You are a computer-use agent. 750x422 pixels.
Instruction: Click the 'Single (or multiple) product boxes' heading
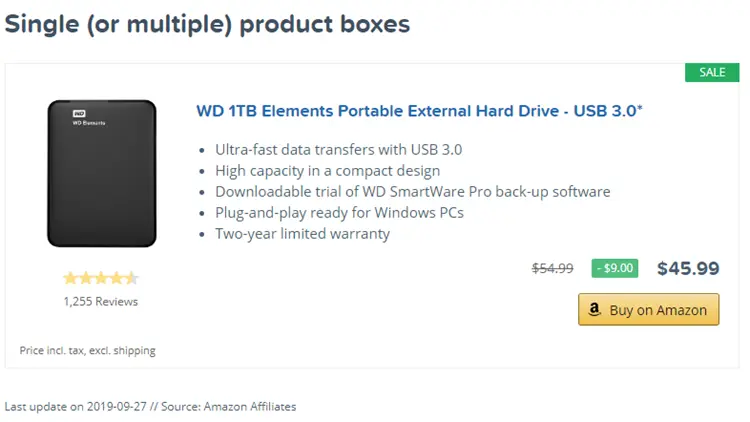coord(208,24)
